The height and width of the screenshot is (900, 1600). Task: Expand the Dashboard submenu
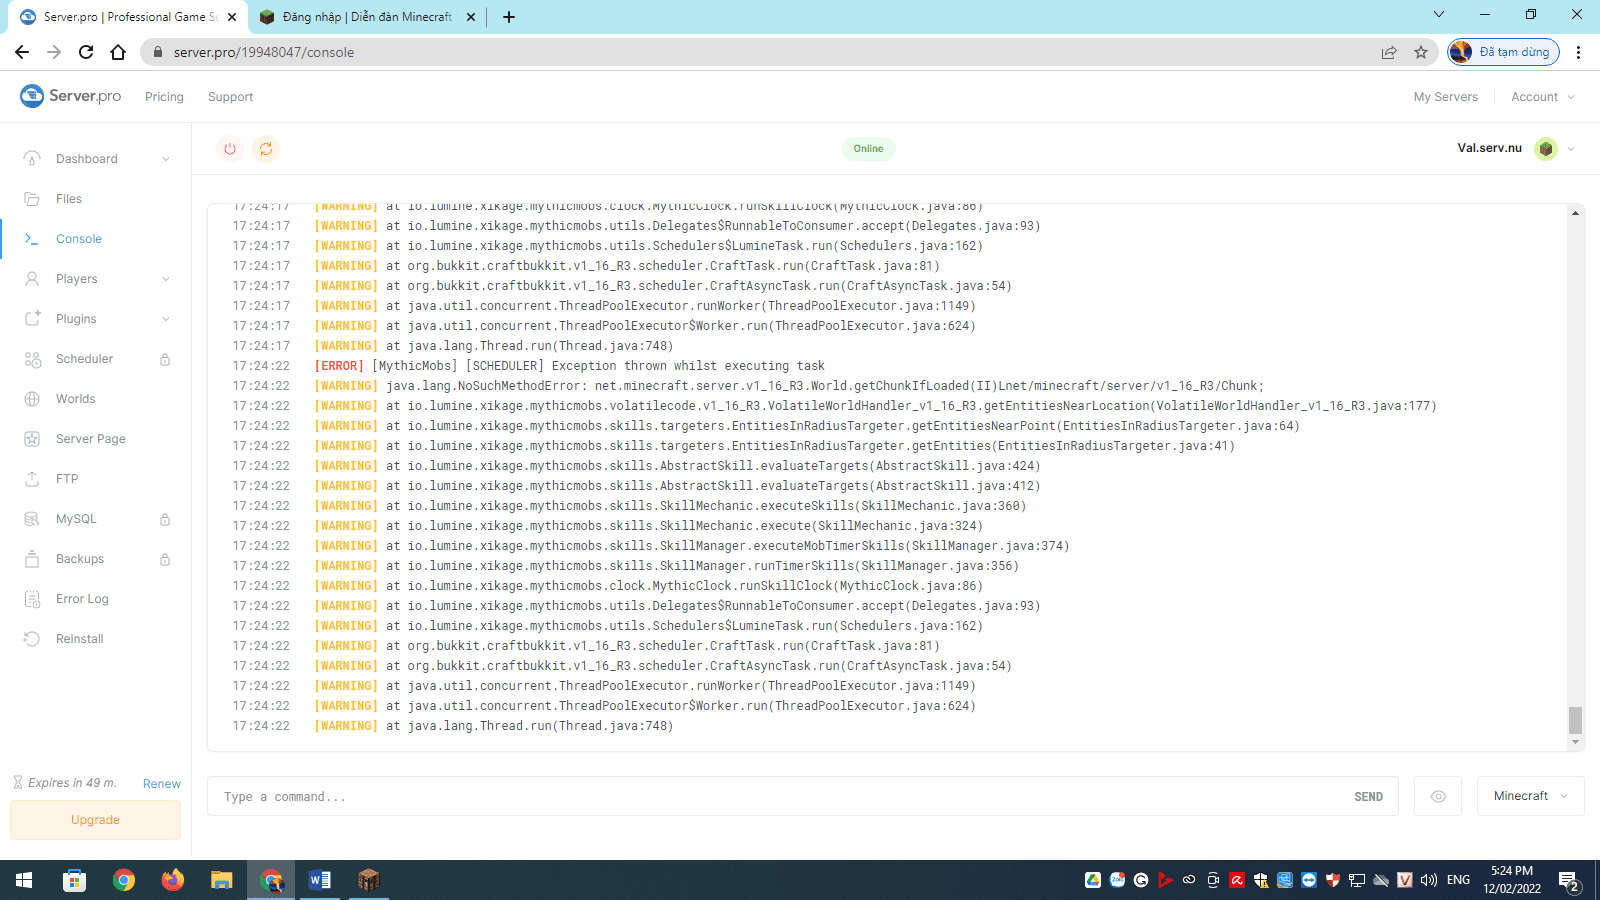[x=166, y=159]
